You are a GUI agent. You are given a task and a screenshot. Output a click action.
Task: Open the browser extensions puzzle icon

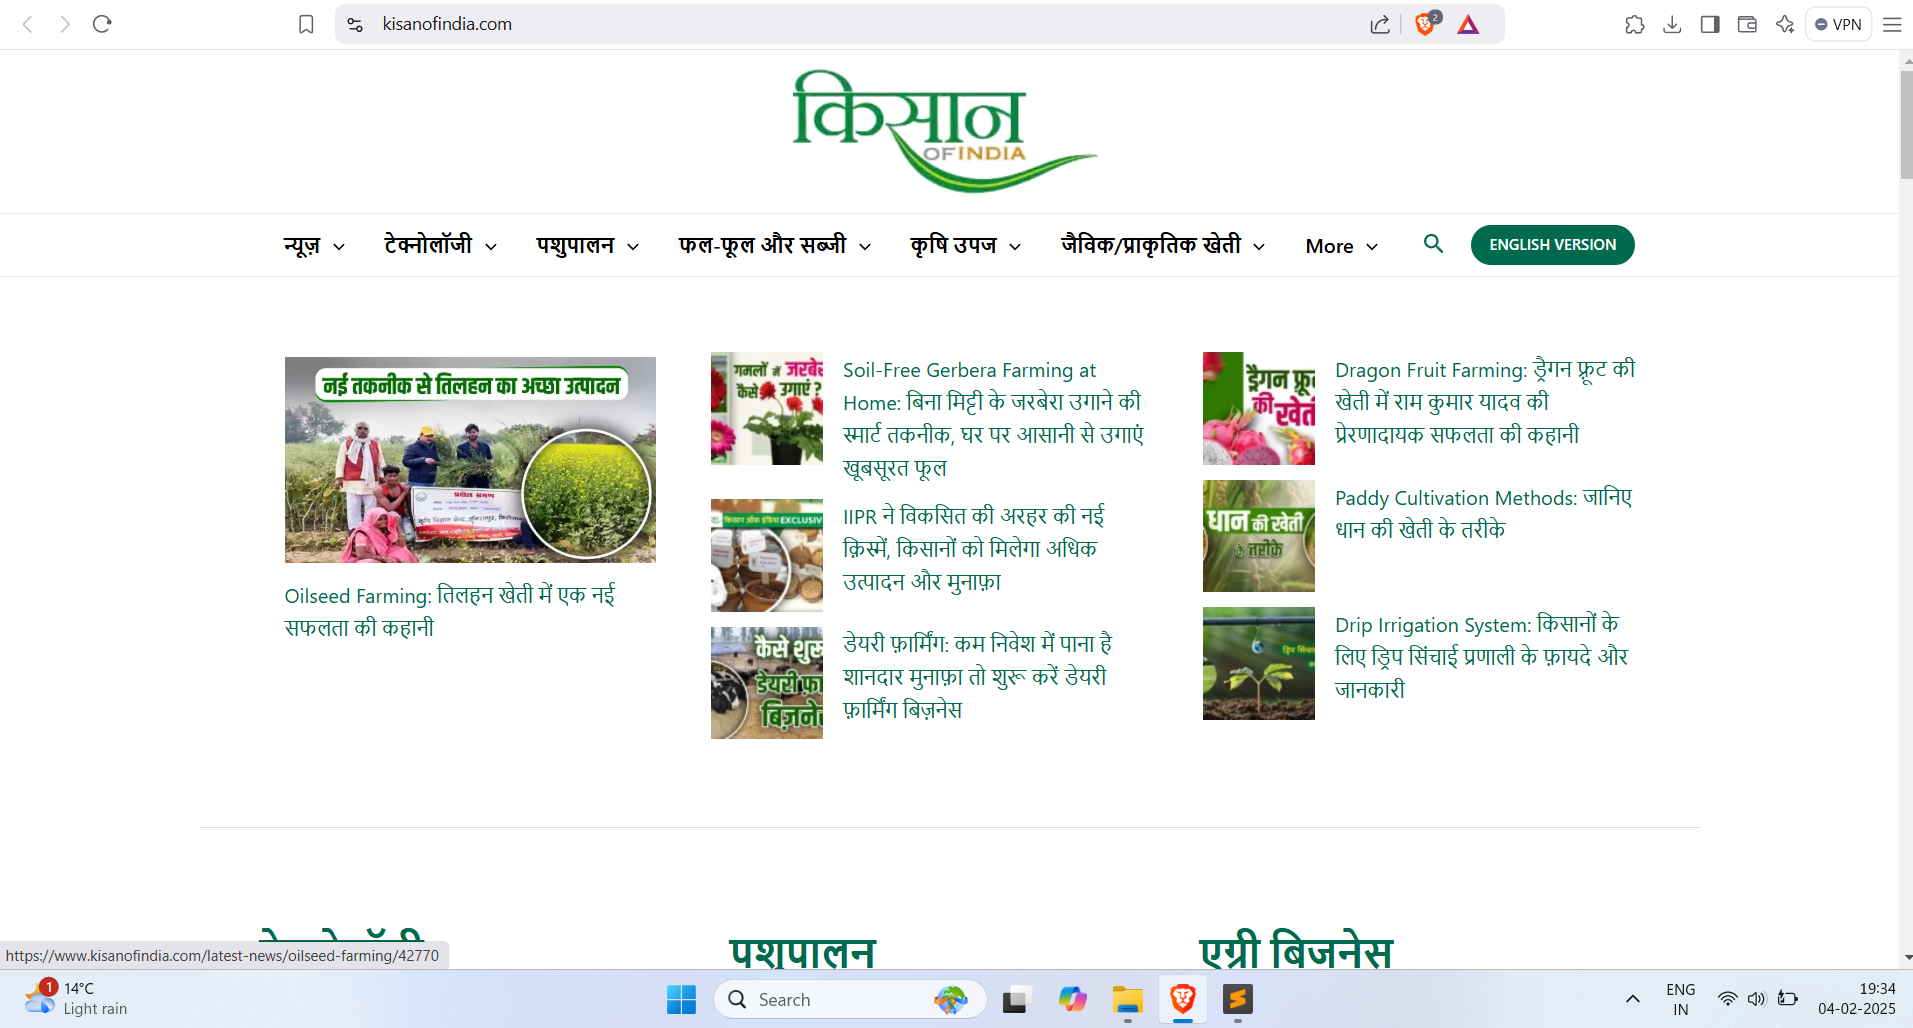1634,25
